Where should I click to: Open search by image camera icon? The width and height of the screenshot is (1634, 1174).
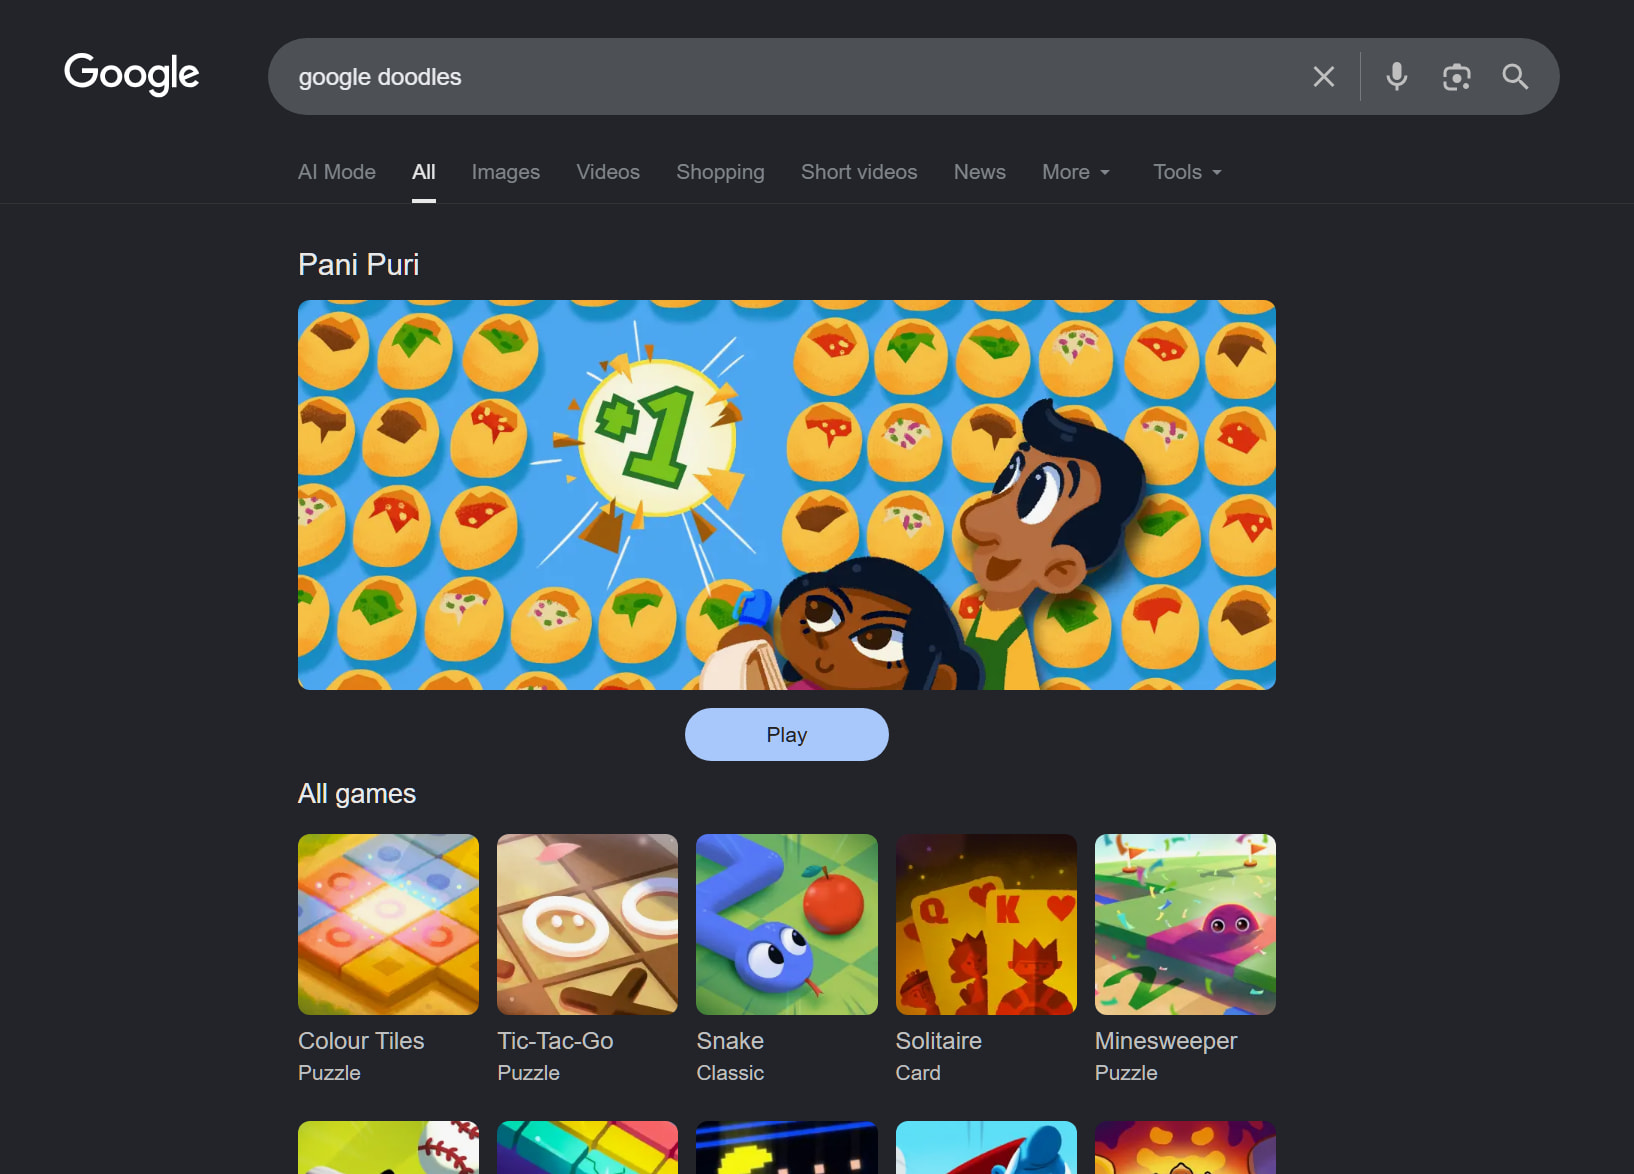coord(1456,77)
